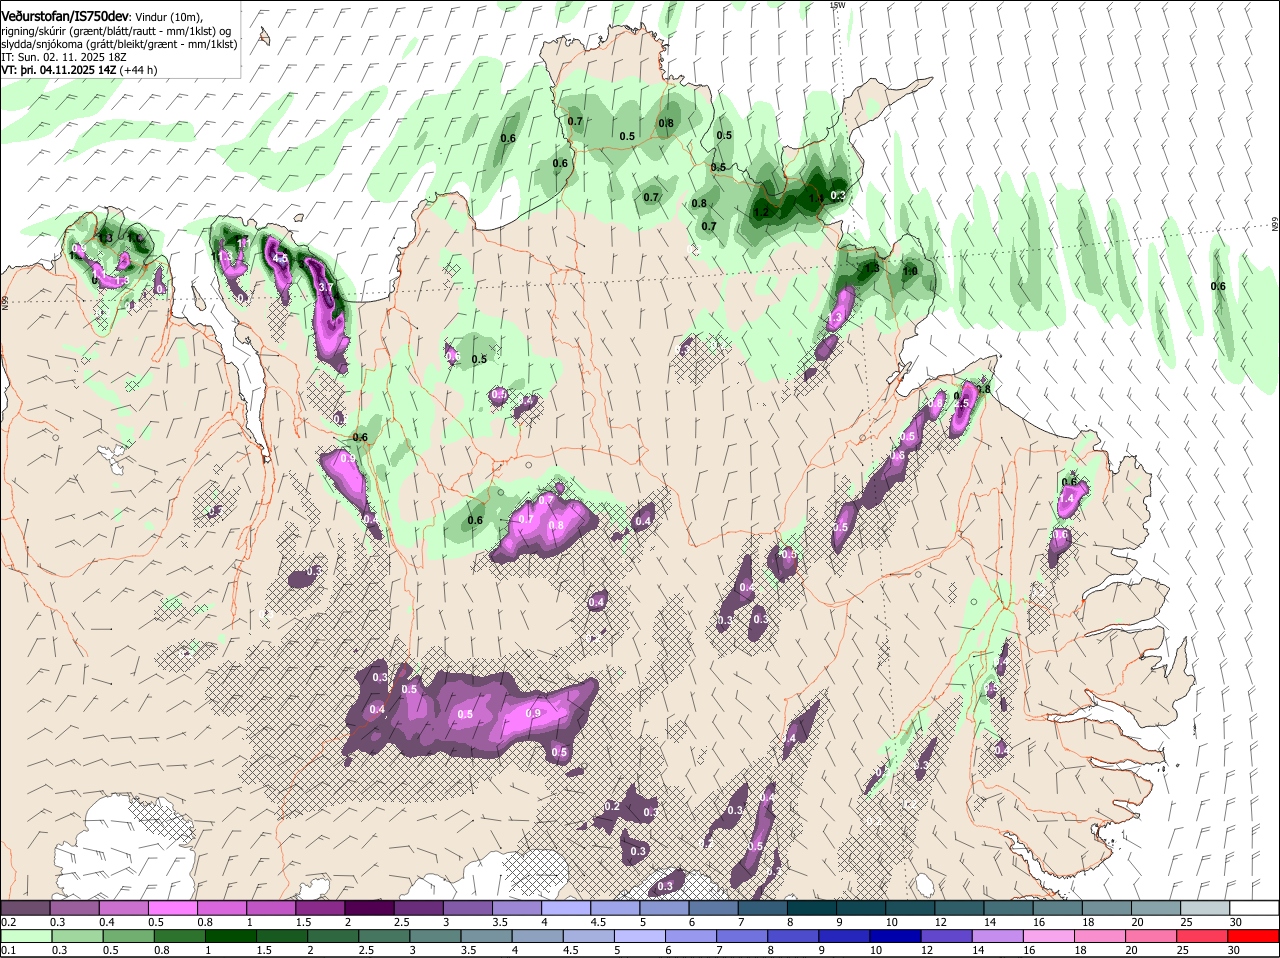Select the '1.4' value near the east coast

[1066, 498]
